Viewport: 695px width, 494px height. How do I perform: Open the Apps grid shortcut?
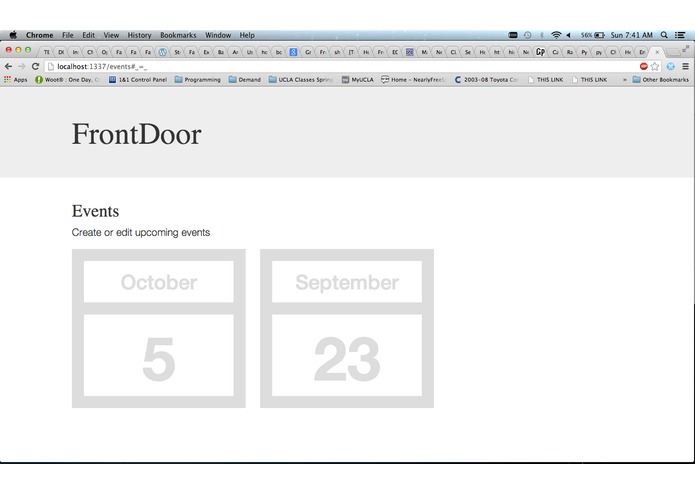click(x=16, y=80)
